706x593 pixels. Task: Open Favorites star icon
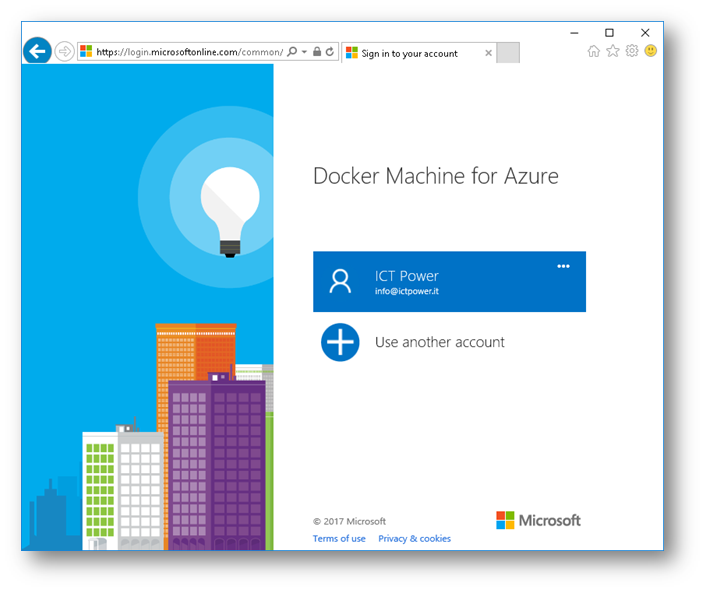[x=613, y=51]
